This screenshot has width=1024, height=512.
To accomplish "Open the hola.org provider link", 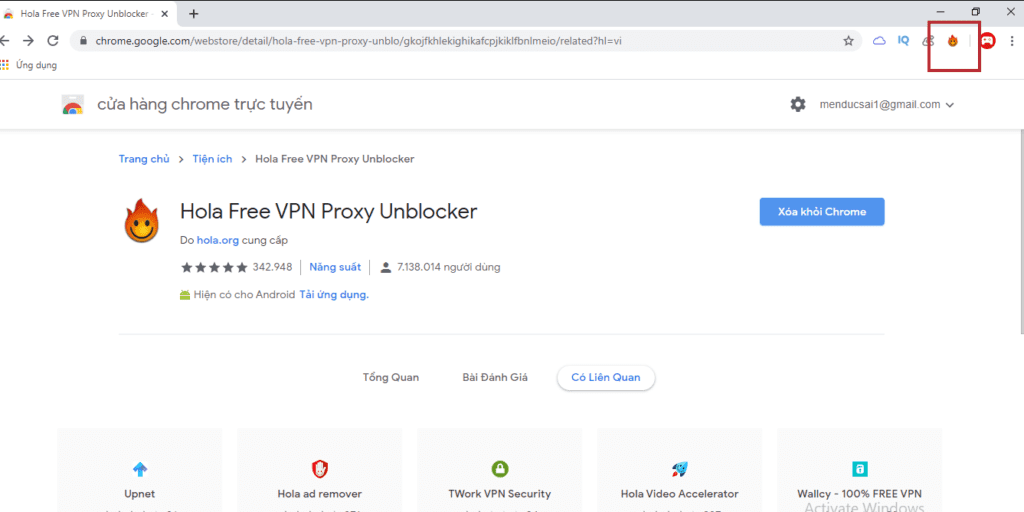I will tap(217, 240).
